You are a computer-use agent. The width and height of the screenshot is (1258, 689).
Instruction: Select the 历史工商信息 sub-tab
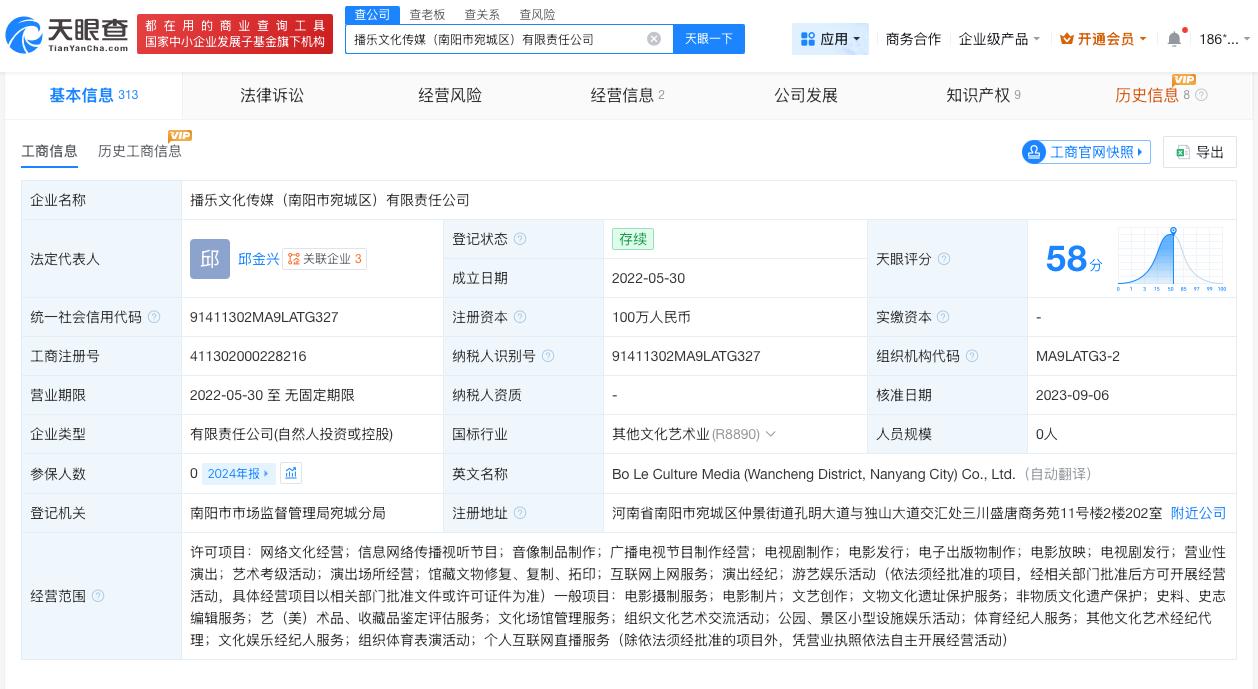pyautogui.click(x=140, y=151)
